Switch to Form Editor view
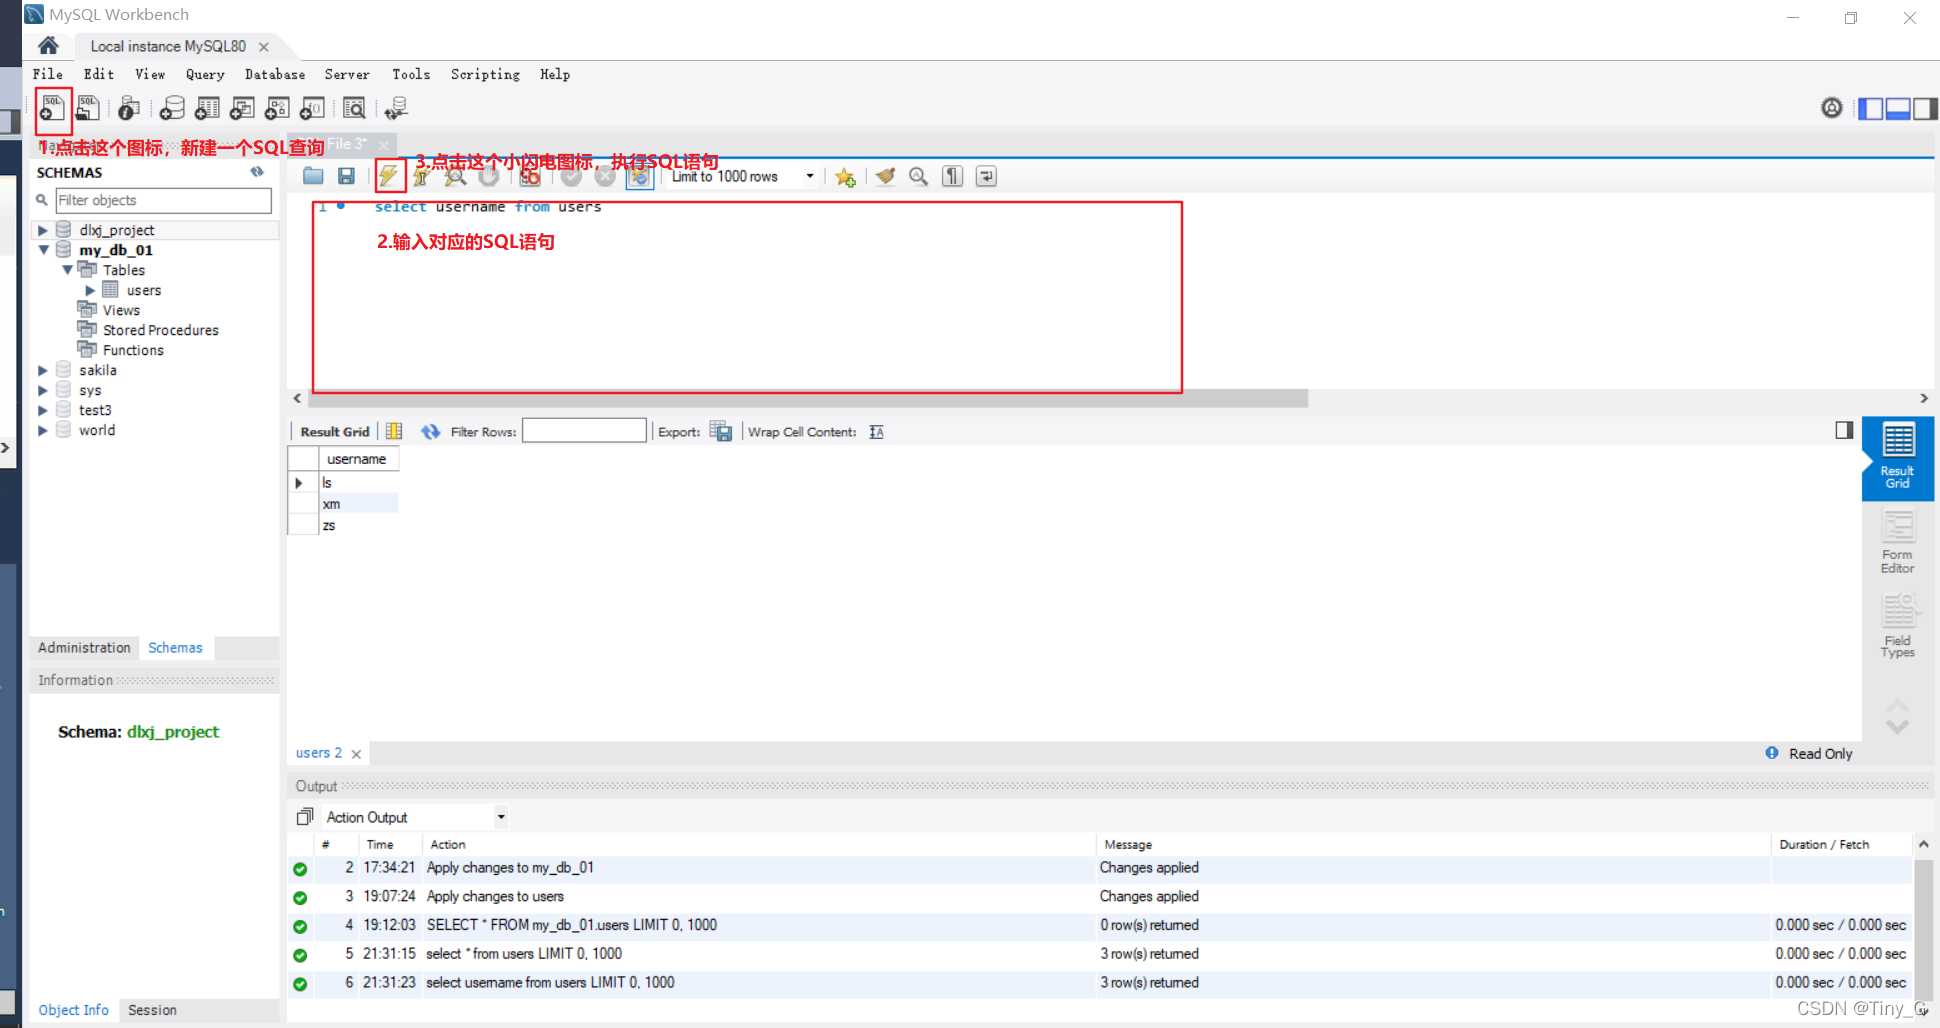Screen dimensions: 1940x1028 [x=1897, y=541]
